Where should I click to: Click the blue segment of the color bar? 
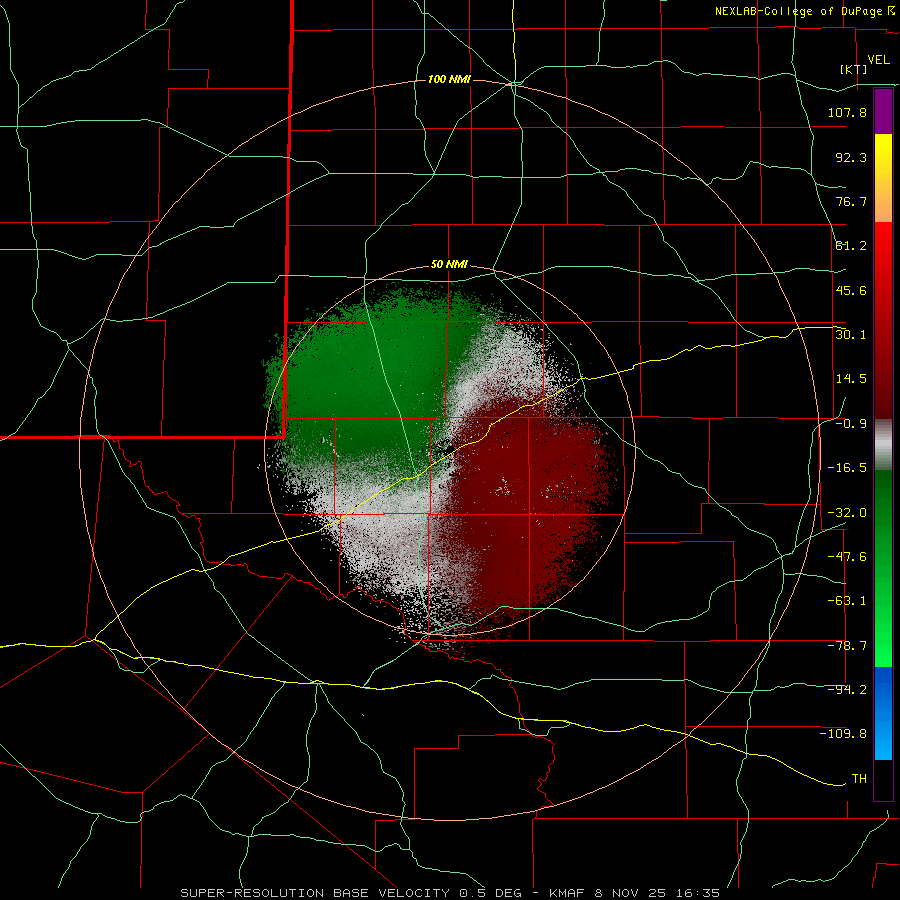coord(883,713)
